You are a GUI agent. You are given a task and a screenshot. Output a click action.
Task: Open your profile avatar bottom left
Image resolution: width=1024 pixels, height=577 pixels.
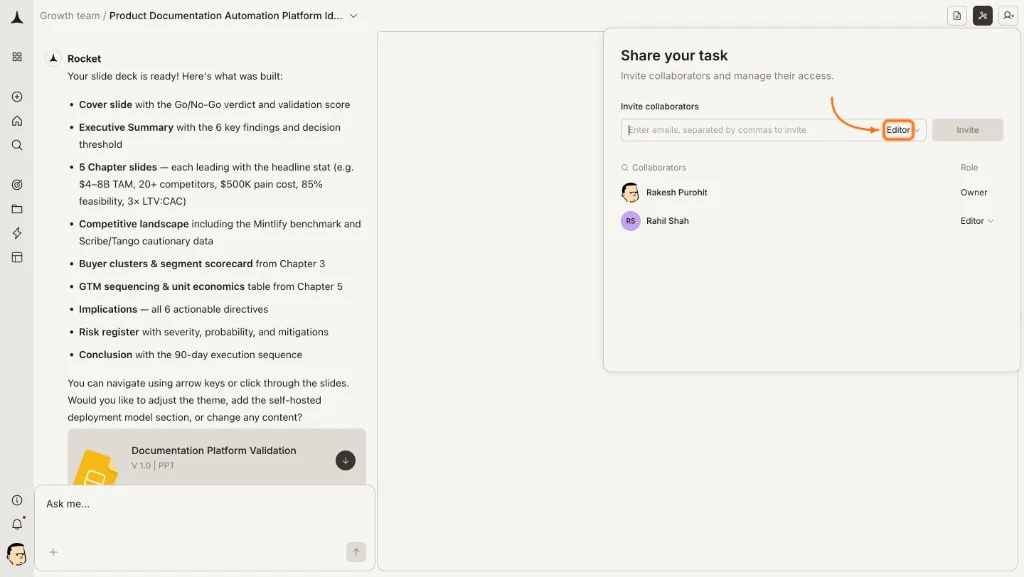coord(16,556)
